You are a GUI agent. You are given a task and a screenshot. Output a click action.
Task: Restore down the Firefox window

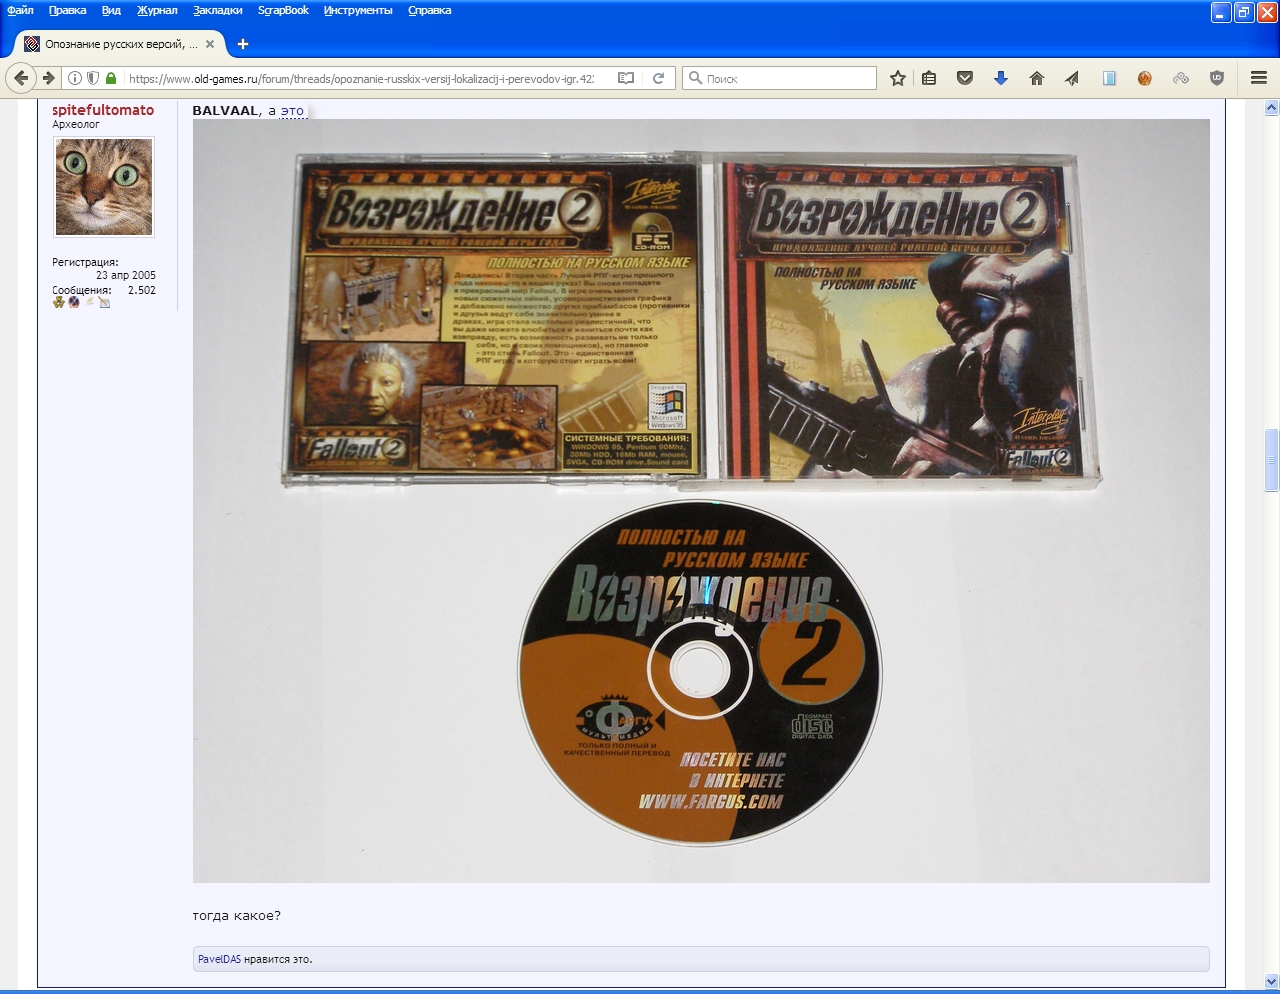1244,12
